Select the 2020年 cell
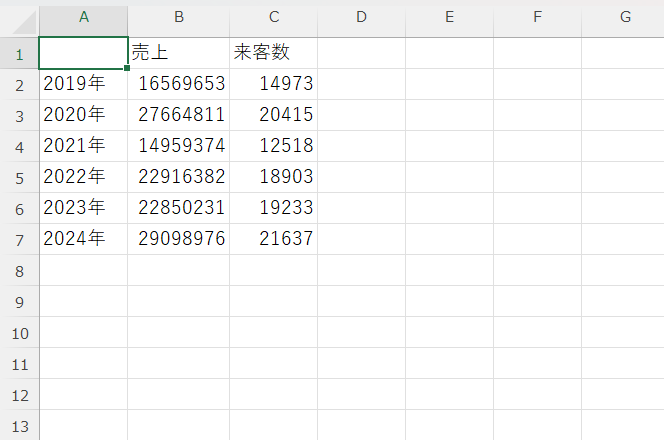 [x=83, y=115]
